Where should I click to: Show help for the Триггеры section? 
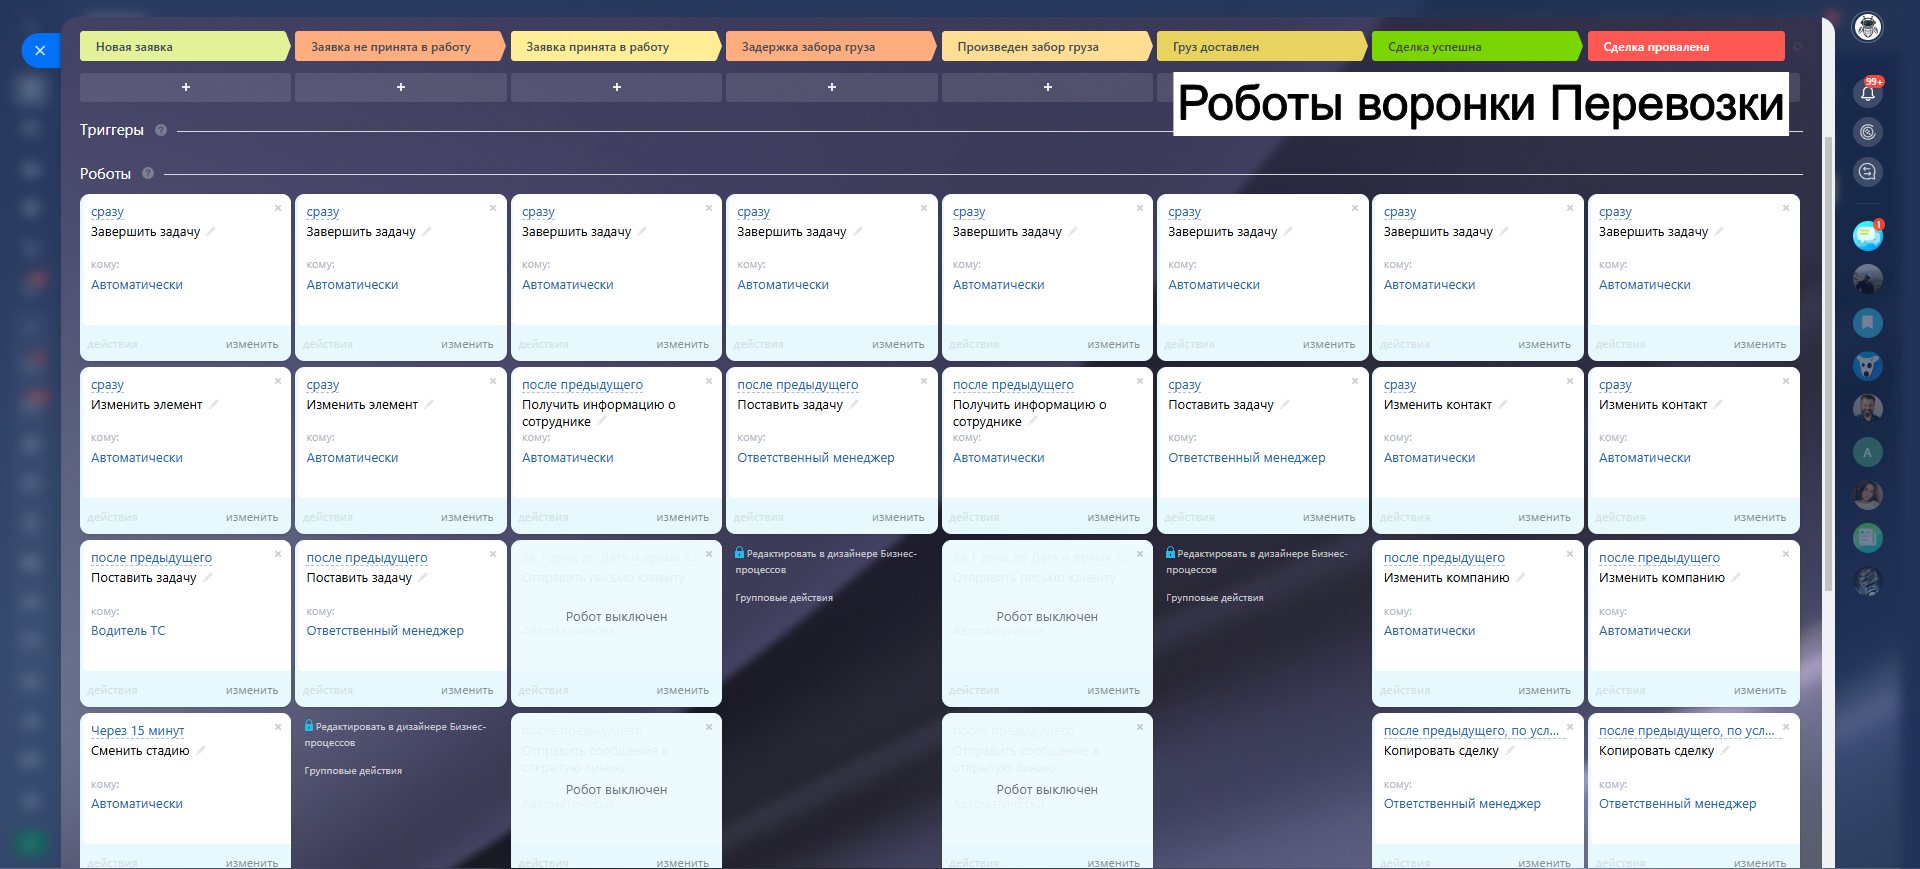point(161,130)
